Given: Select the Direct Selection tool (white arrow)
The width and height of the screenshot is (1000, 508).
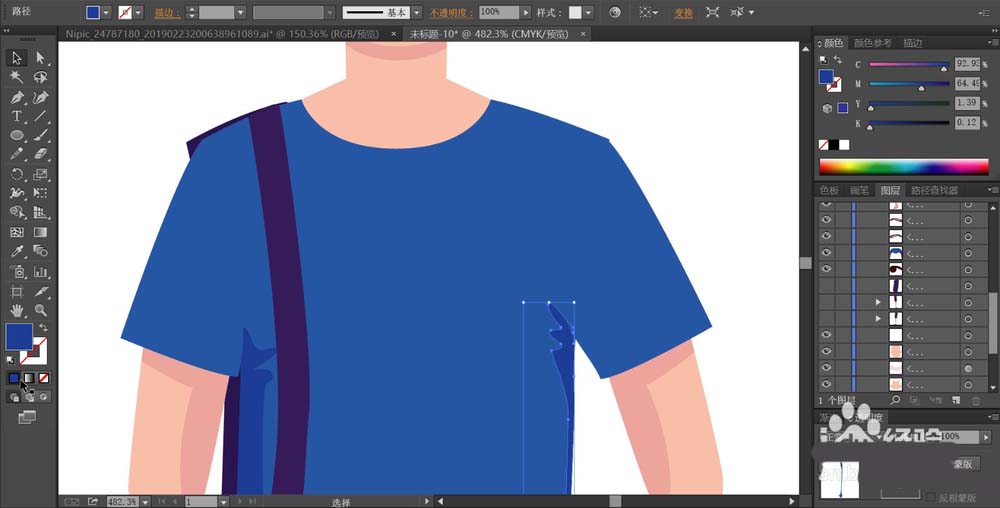Looking at the screenshot, I should (40, 58).
